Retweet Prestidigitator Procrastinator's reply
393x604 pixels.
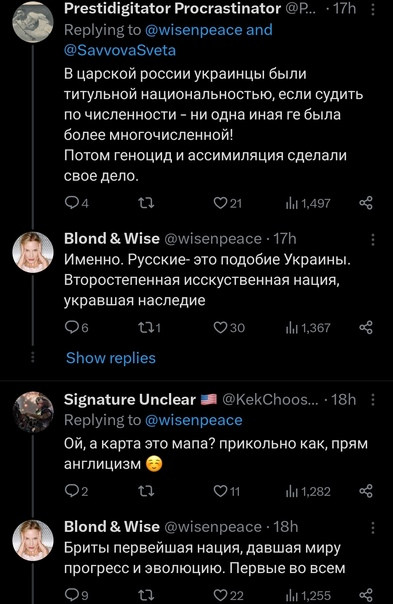pos(146,203)
